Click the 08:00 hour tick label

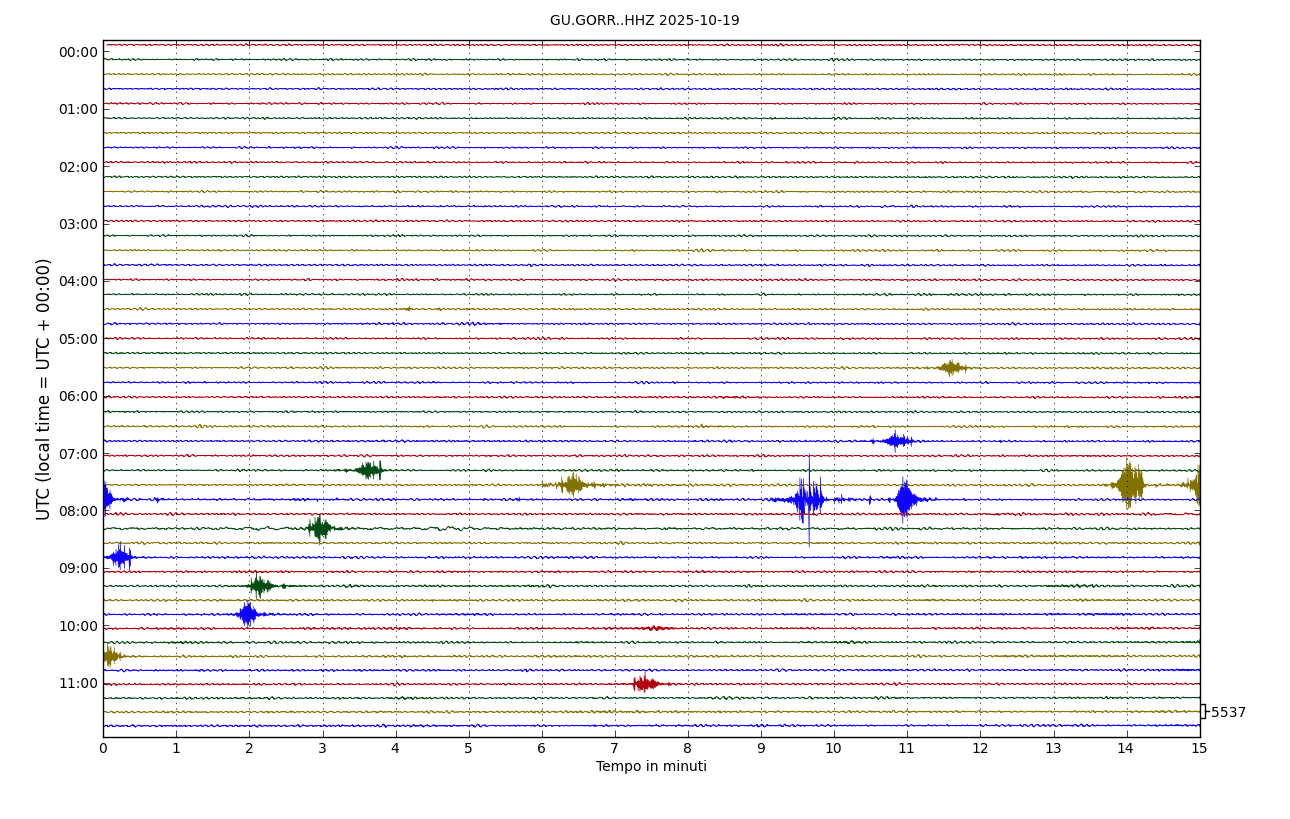[78, 511]
